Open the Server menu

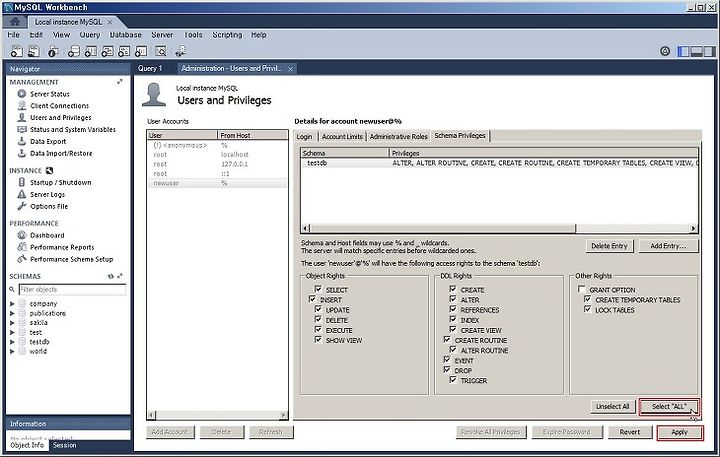(x=162, y=35)
